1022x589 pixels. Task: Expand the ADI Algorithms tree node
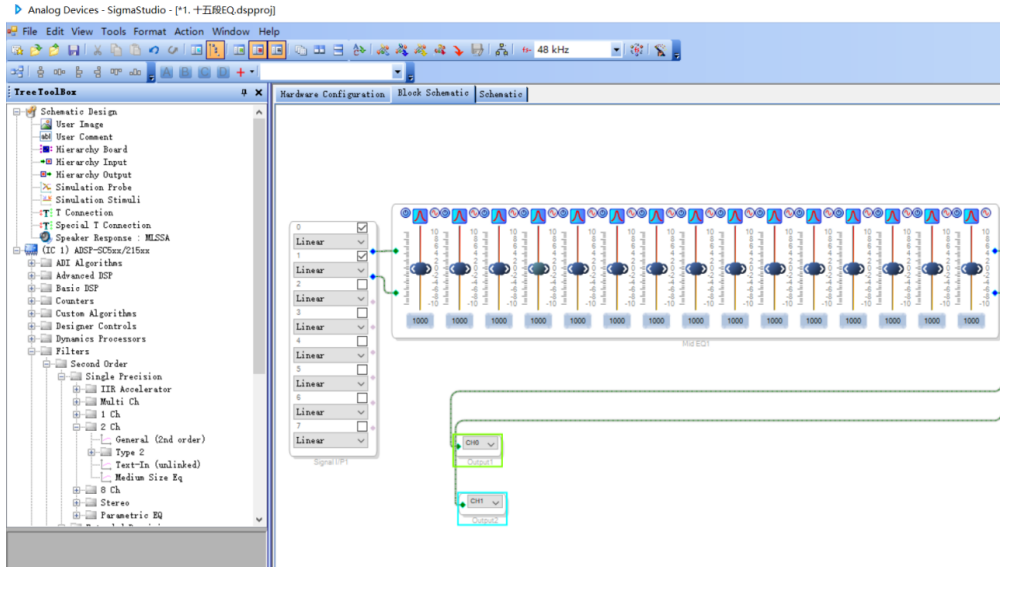31,263
